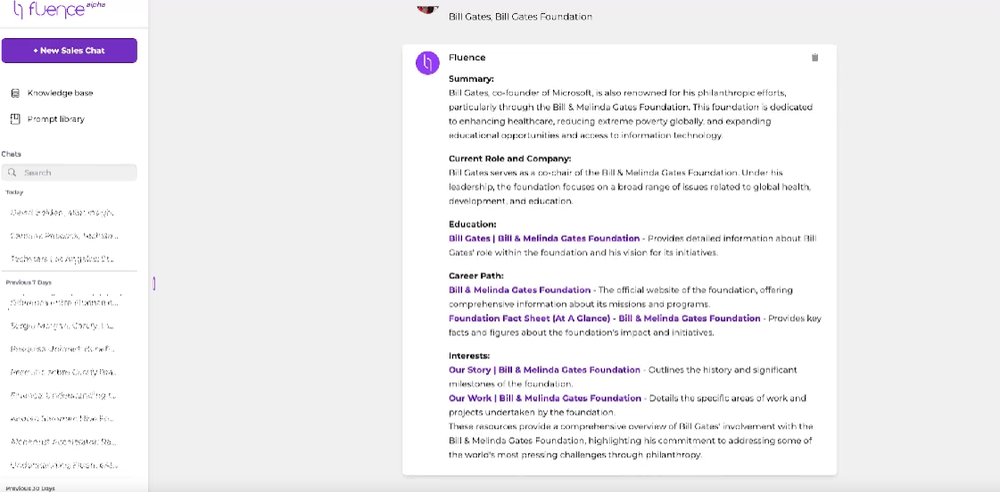
Task: Open 'Our Story | Bill & Melinda Gates Foundation' link
Action: tap(545, 370)
